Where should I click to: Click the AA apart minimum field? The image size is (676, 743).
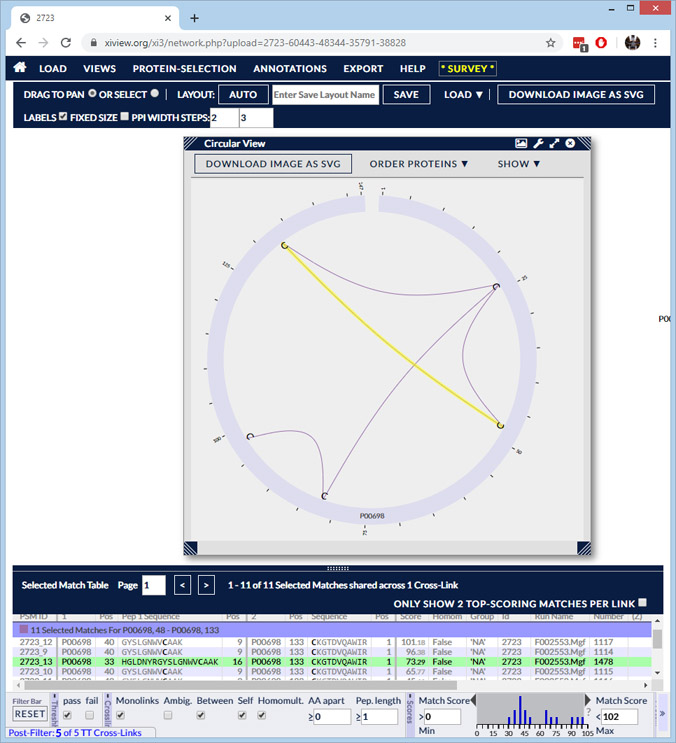coord(333,717)
